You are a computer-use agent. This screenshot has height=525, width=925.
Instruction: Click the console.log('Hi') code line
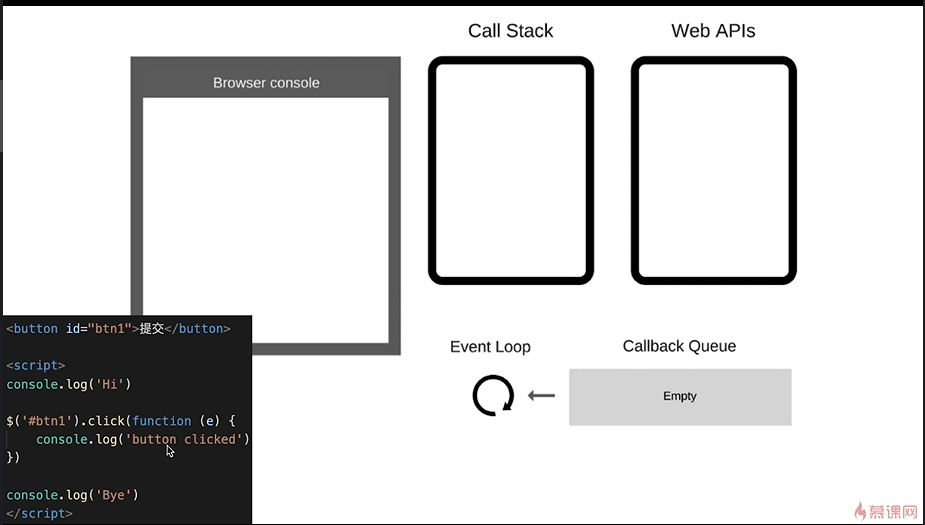pyautogui.click(x=69, y=384)
